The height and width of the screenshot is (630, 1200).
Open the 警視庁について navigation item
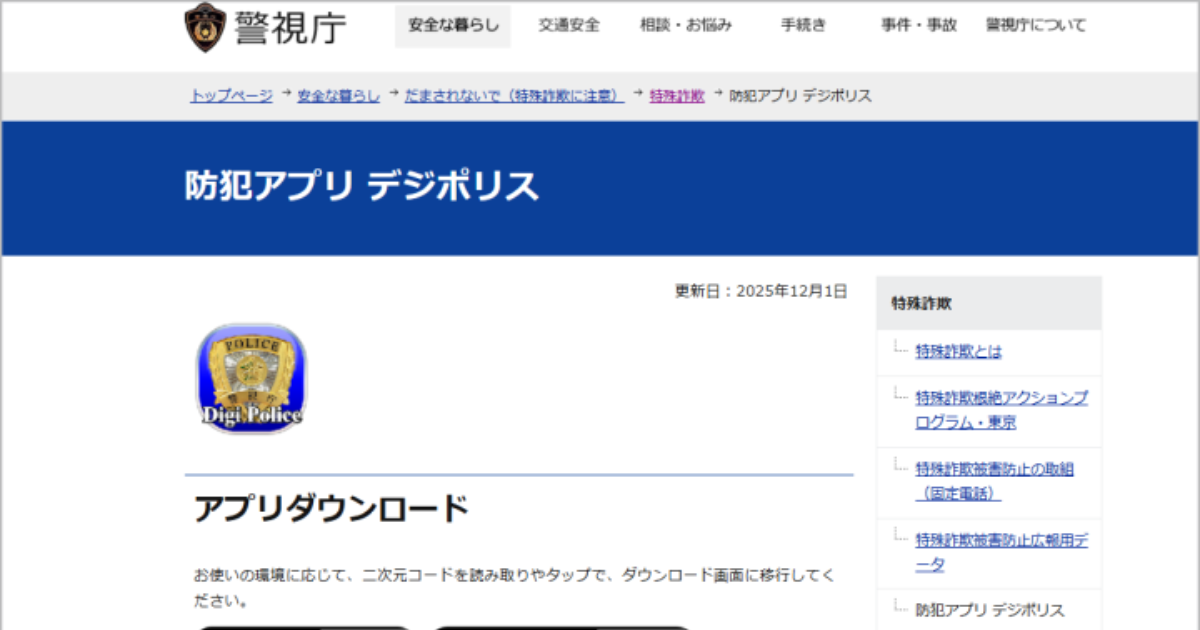coord(1034,26)
